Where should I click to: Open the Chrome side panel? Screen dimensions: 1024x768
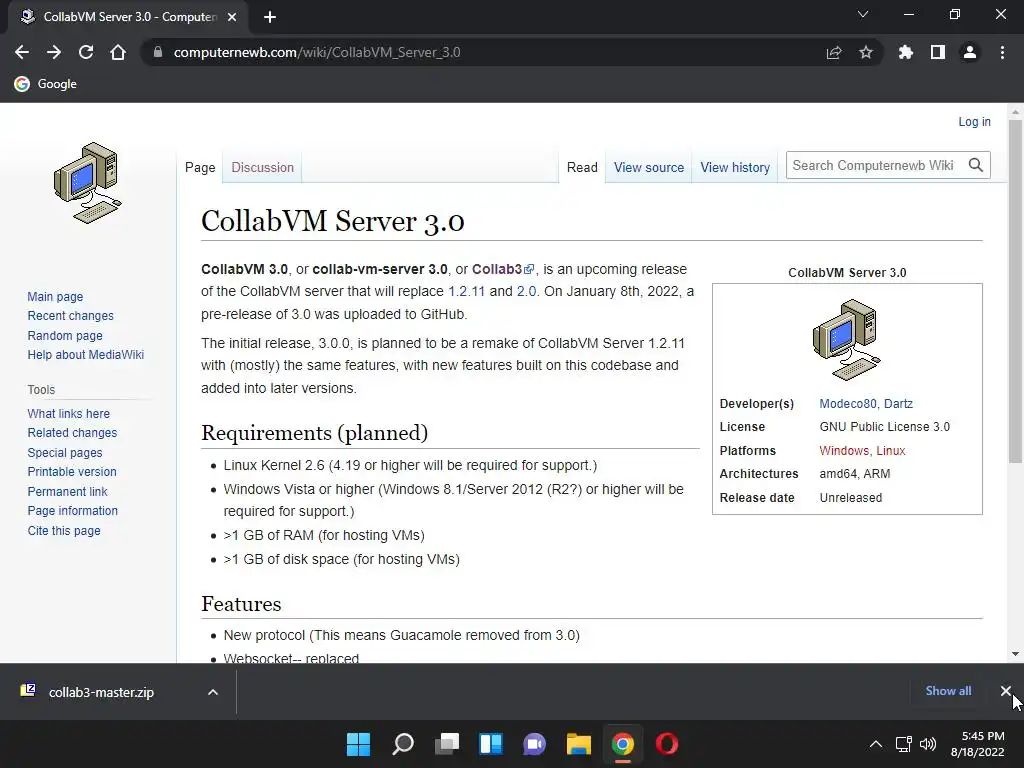[938, 52]
